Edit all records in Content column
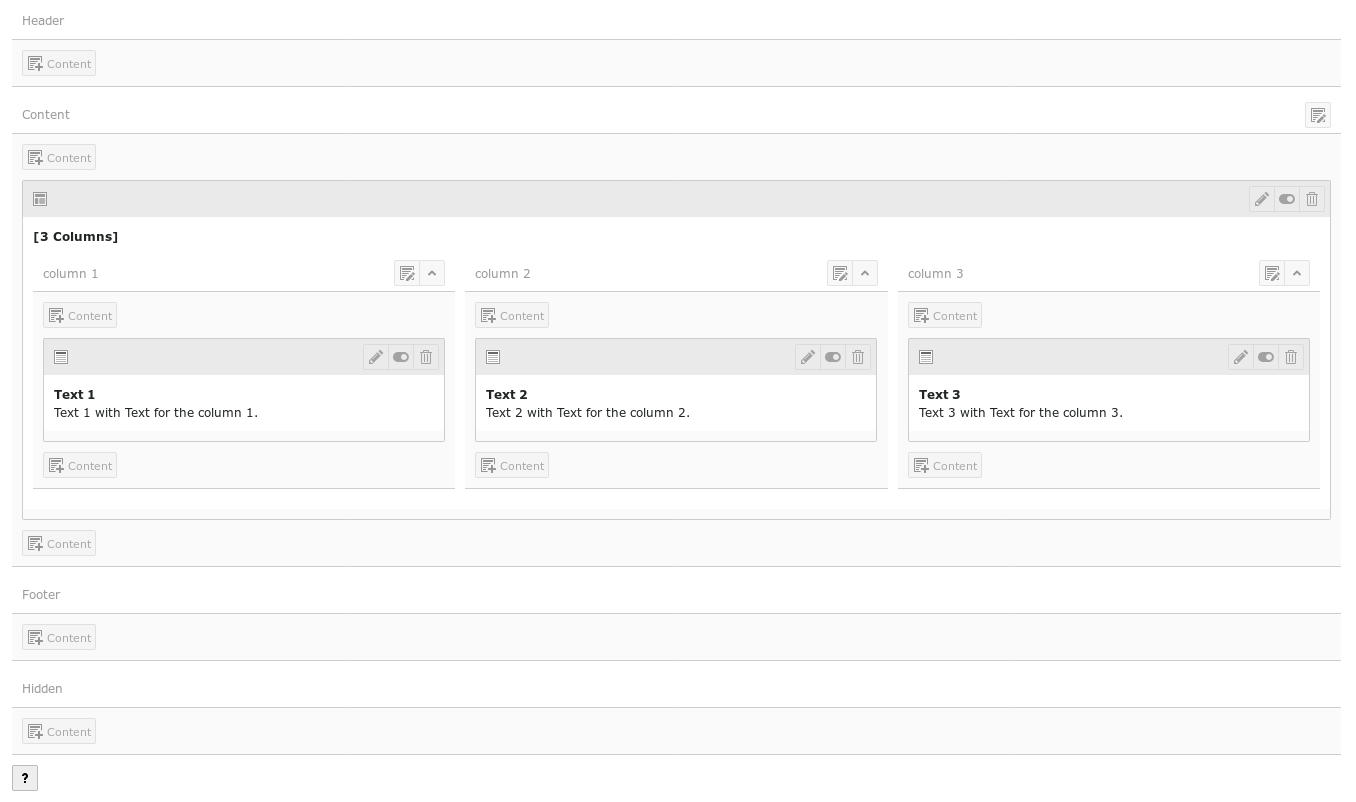1356x802 pixels. [x=1318, y=115]
